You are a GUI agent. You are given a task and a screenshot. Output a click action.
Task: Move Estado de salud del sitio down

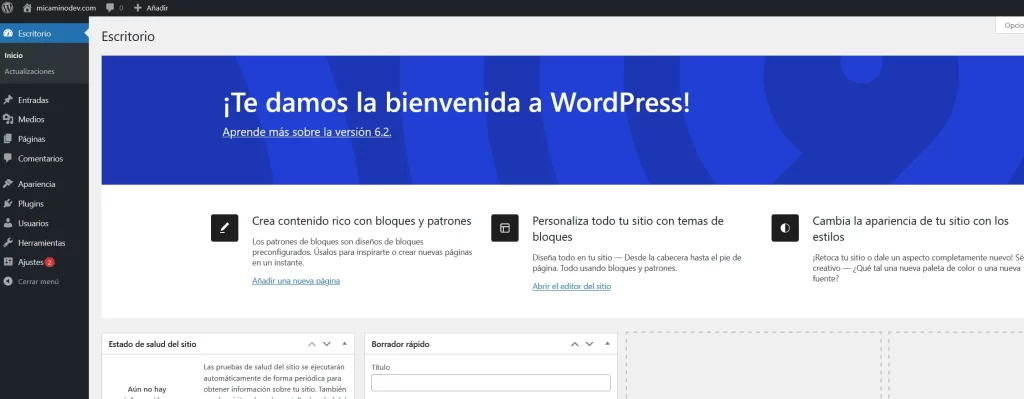(327, 344)
